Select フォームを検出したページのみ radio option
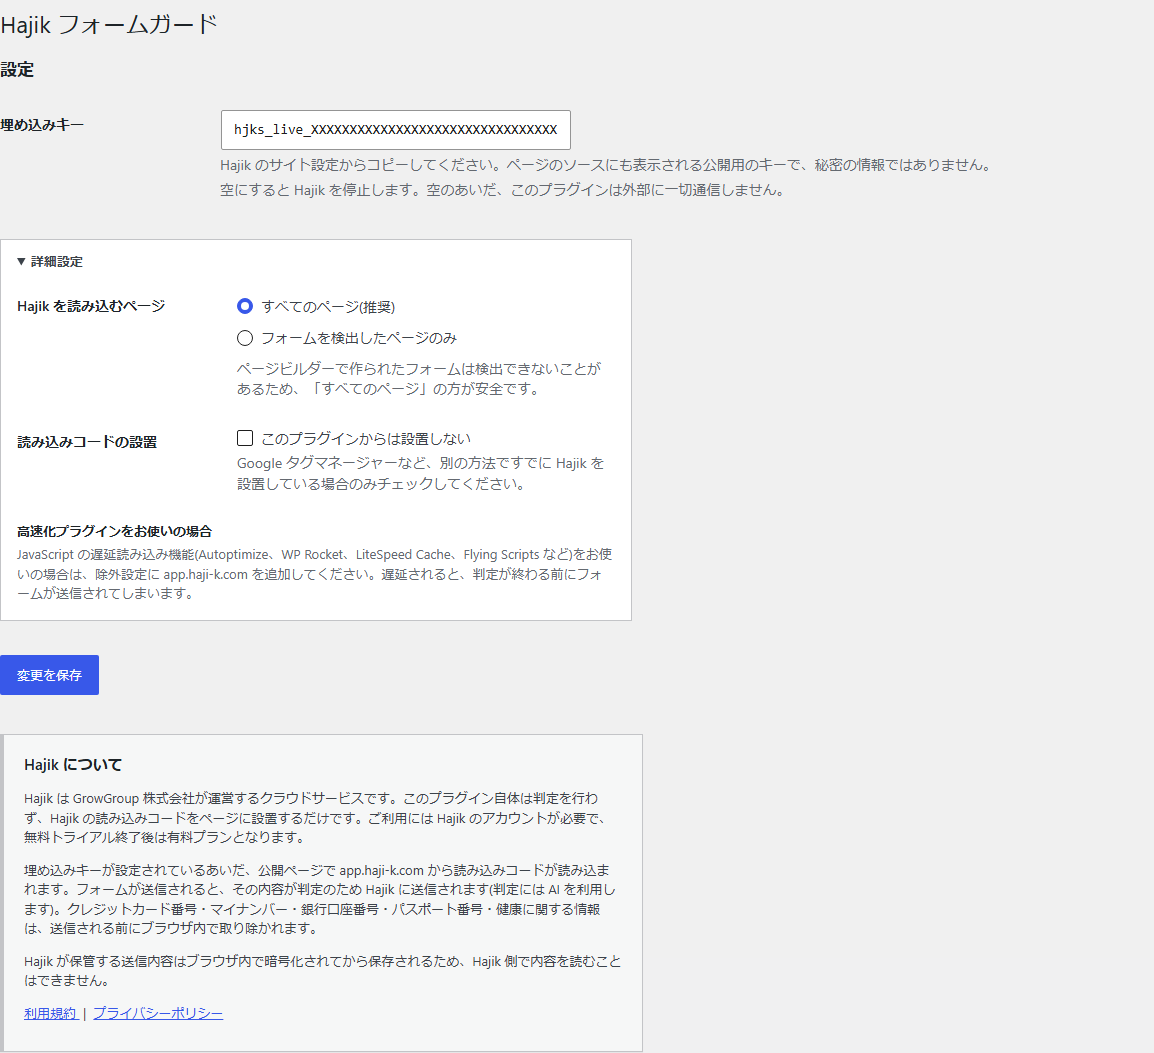The image size is (1154, 1053). point(245,338)
